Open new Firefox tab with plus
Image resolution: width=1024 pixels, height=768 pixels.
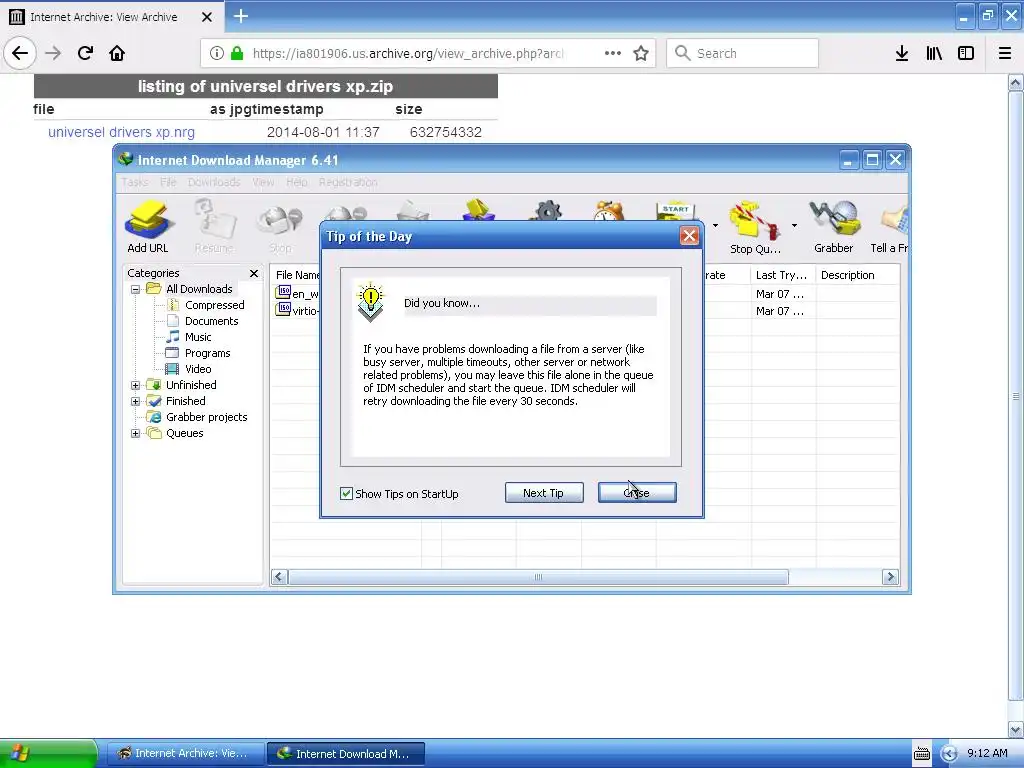tap(241, 16)
